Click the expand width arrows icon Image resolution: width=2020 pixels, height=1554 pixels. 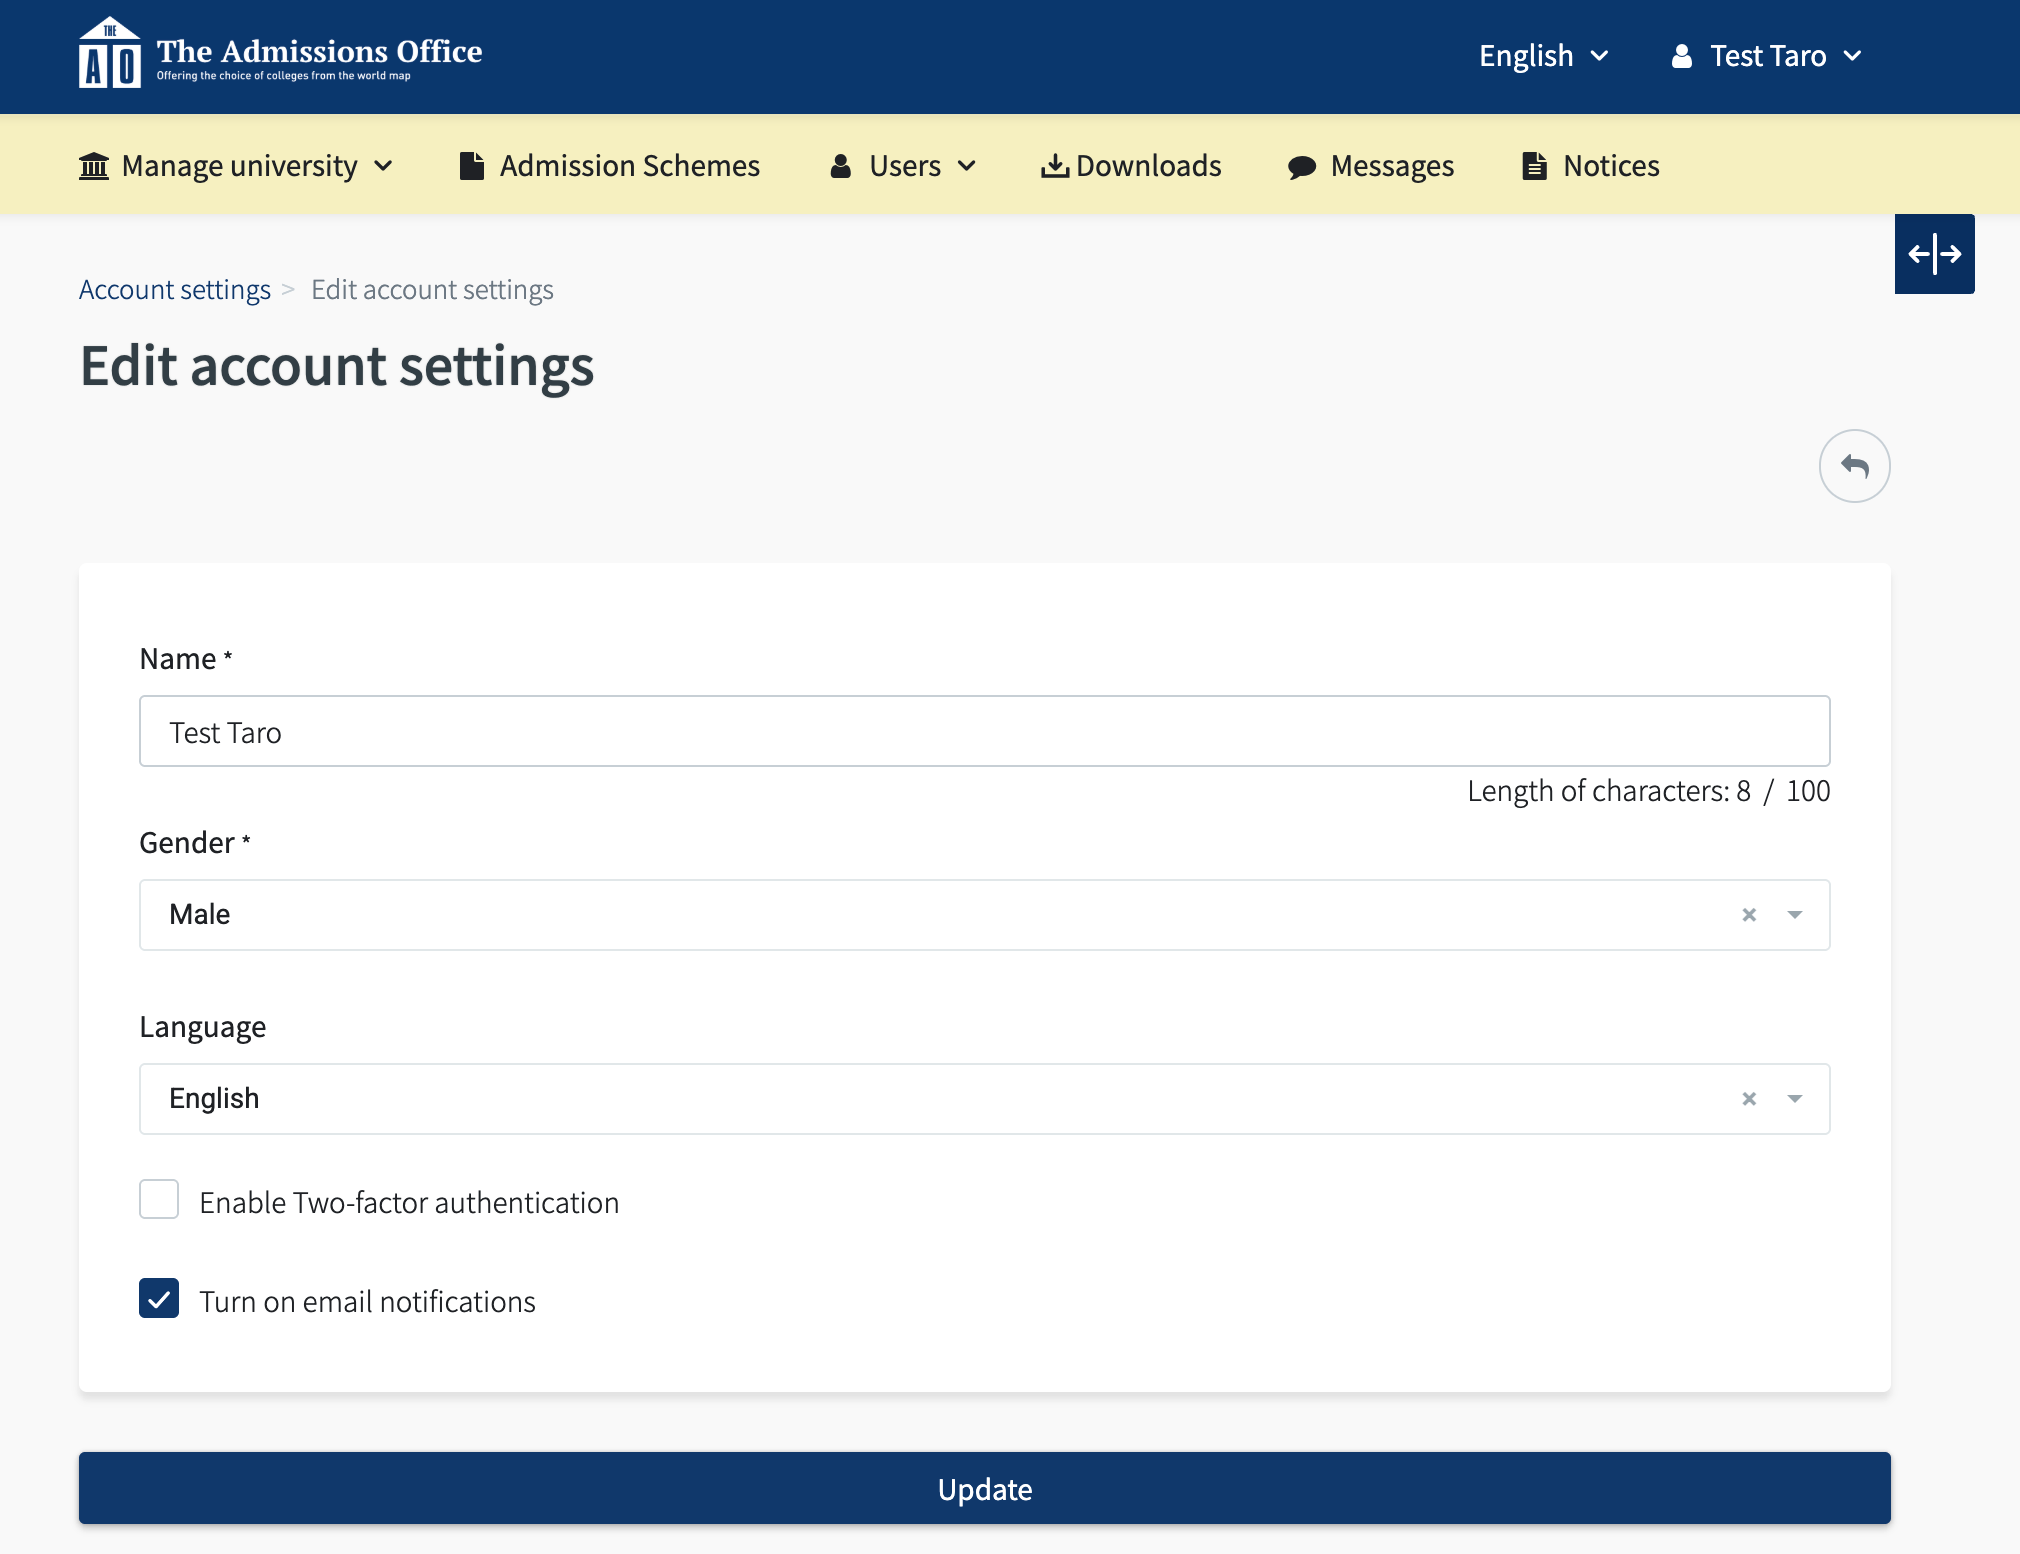pyautogui.click(x=1934, y=254)
